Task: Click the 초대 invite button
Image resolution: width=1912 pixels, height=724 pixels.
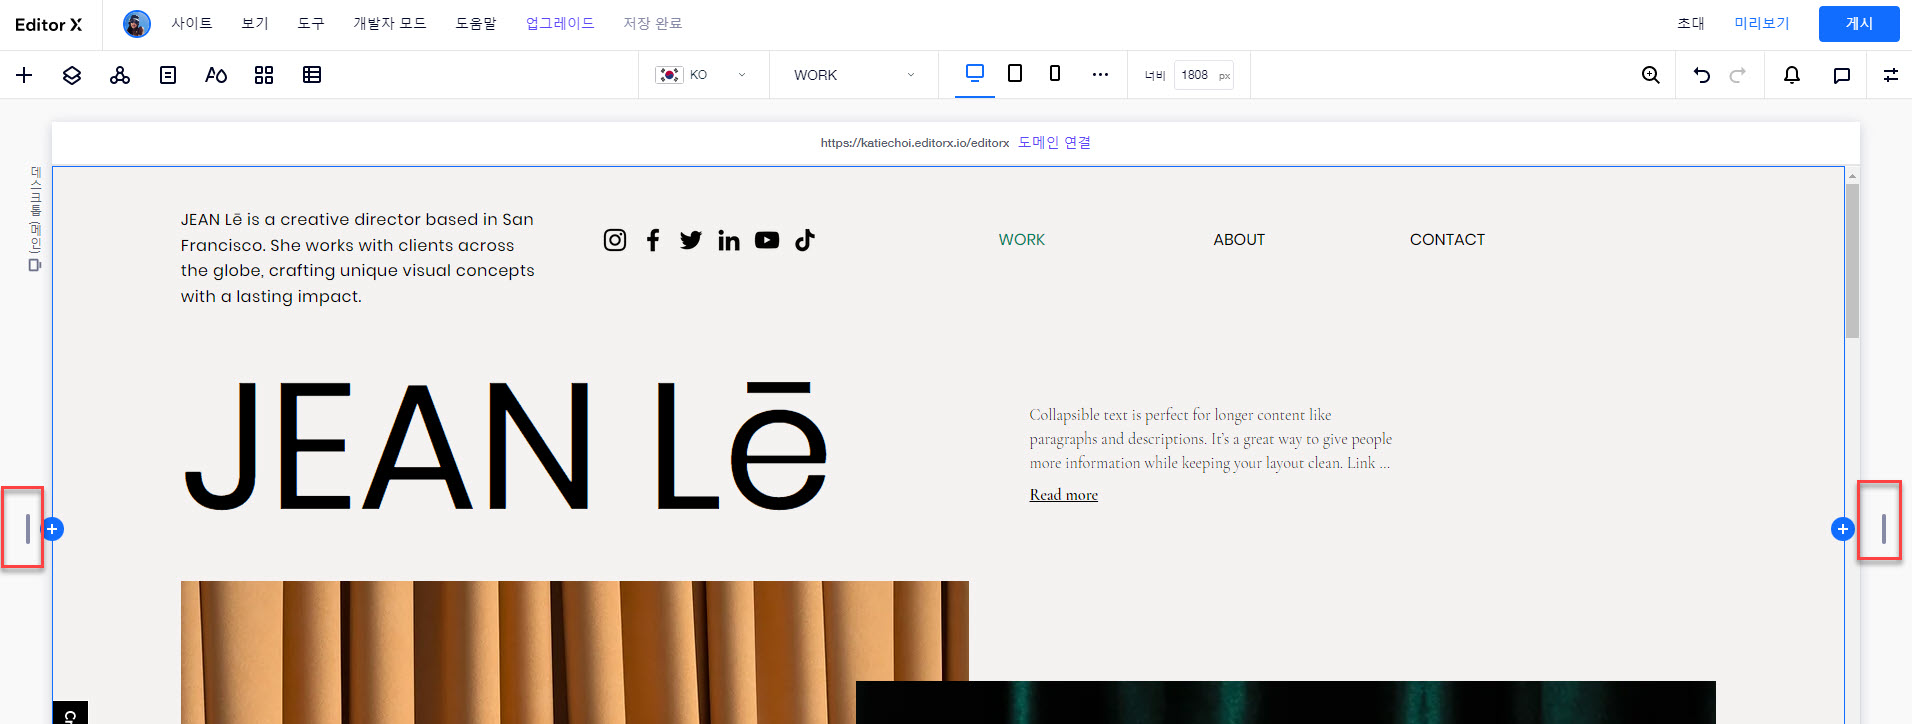Action: [x=1691, y=23]
